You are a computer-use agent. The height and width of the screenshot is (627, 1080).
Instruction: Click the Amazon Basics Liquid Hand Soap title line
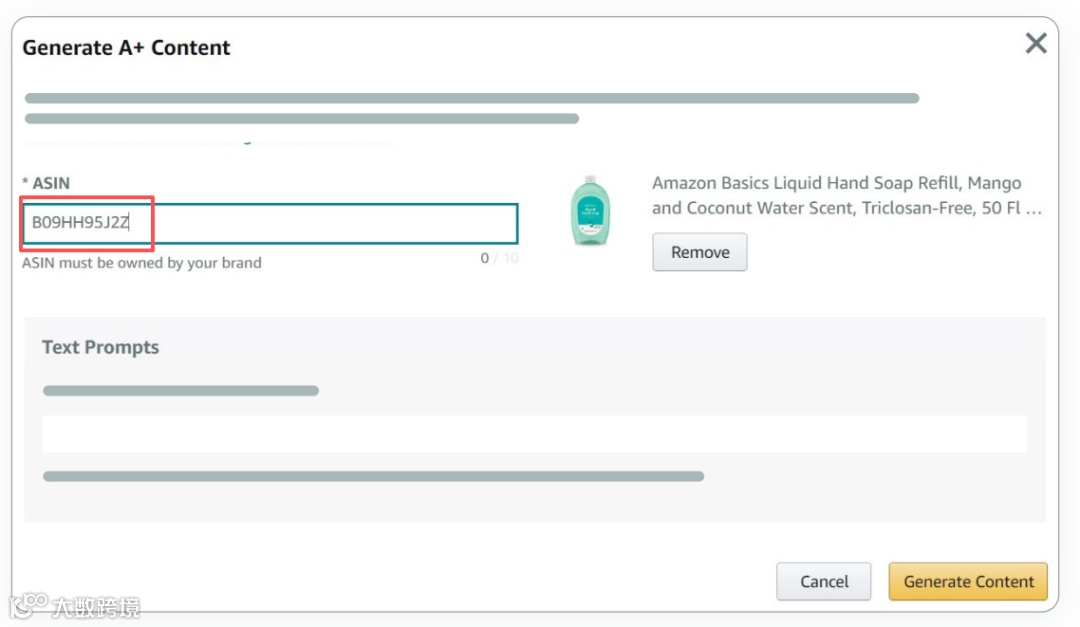pos(836,183)
